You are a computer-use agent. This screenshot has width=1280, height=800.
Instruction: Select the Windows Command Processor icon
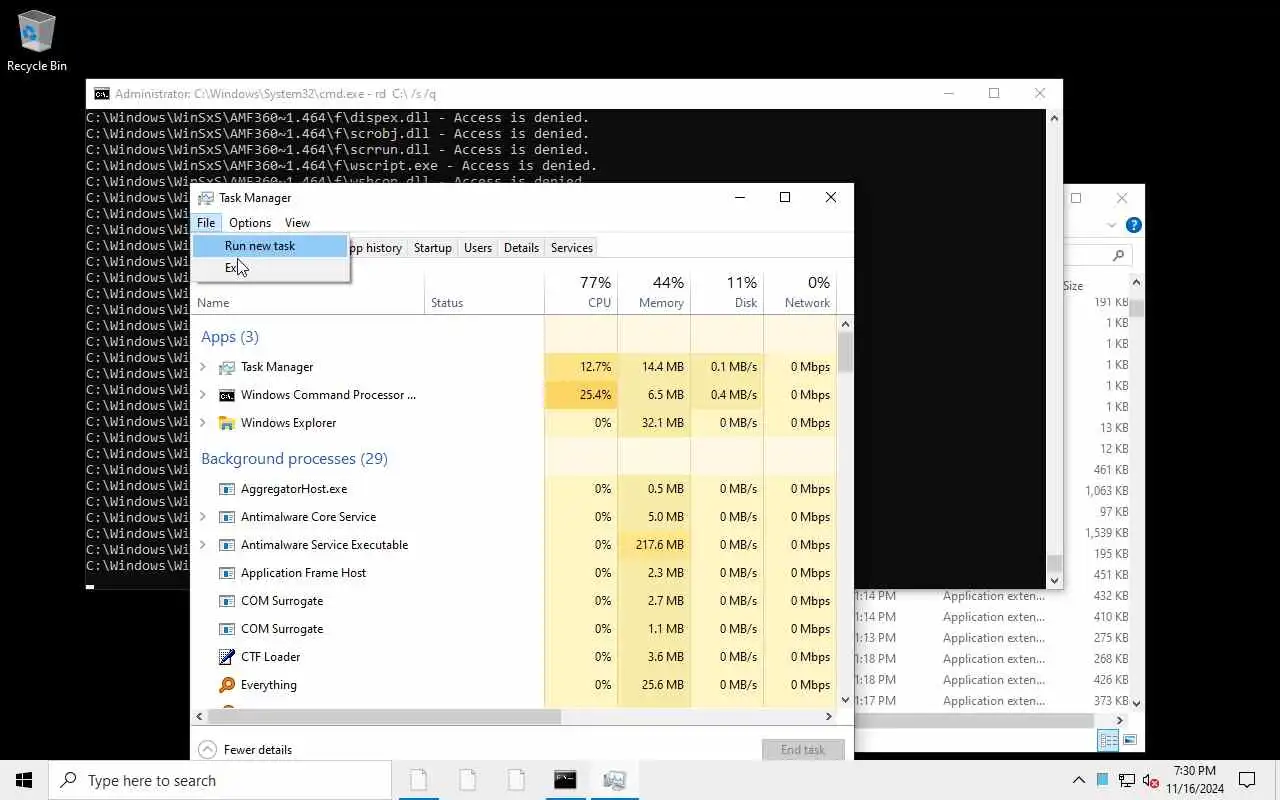click(x=227, y=395)
